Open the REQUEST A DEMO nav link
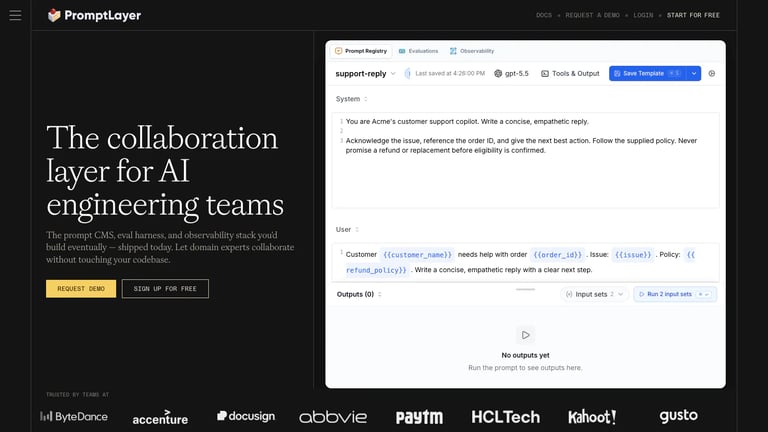 pos(592,15)
